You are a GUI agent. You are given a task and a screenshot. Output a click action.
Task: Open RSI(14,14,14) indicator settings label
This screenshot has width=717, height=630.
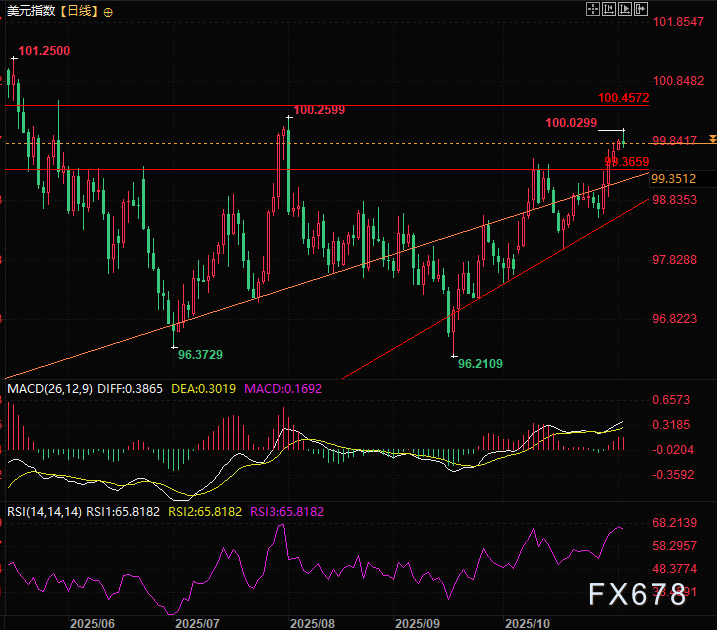tap(41, 511)
